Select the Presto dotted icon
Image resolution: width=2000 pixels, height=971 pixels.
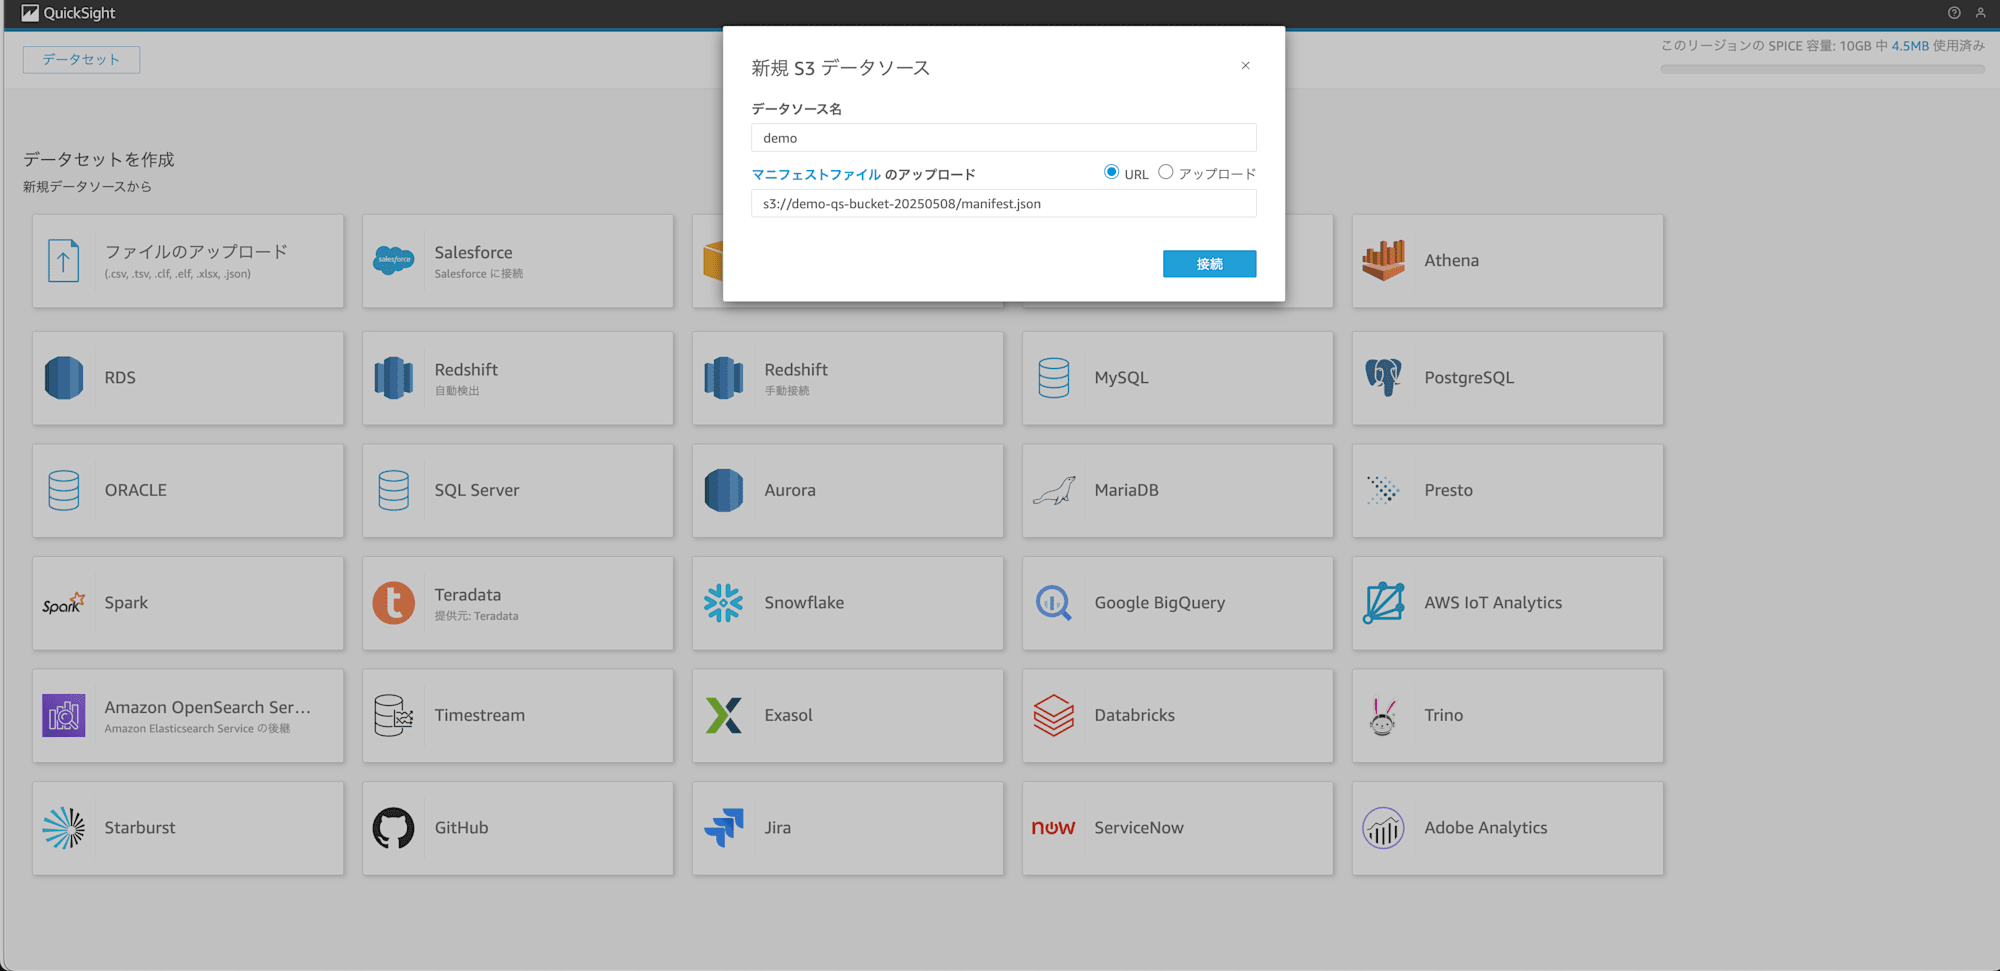pyautogui.click(x=1383, y=490)
